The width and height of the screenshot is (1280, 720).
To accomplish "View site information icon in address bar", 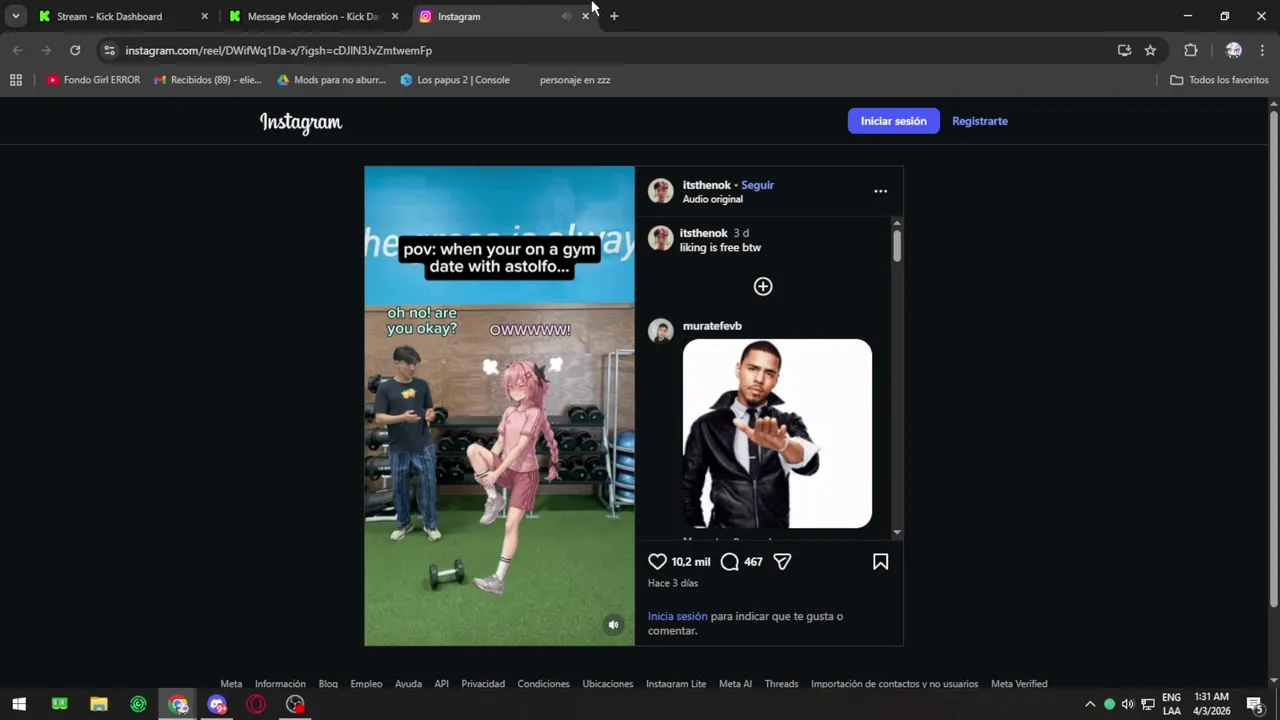I will [x=110, y=50].
